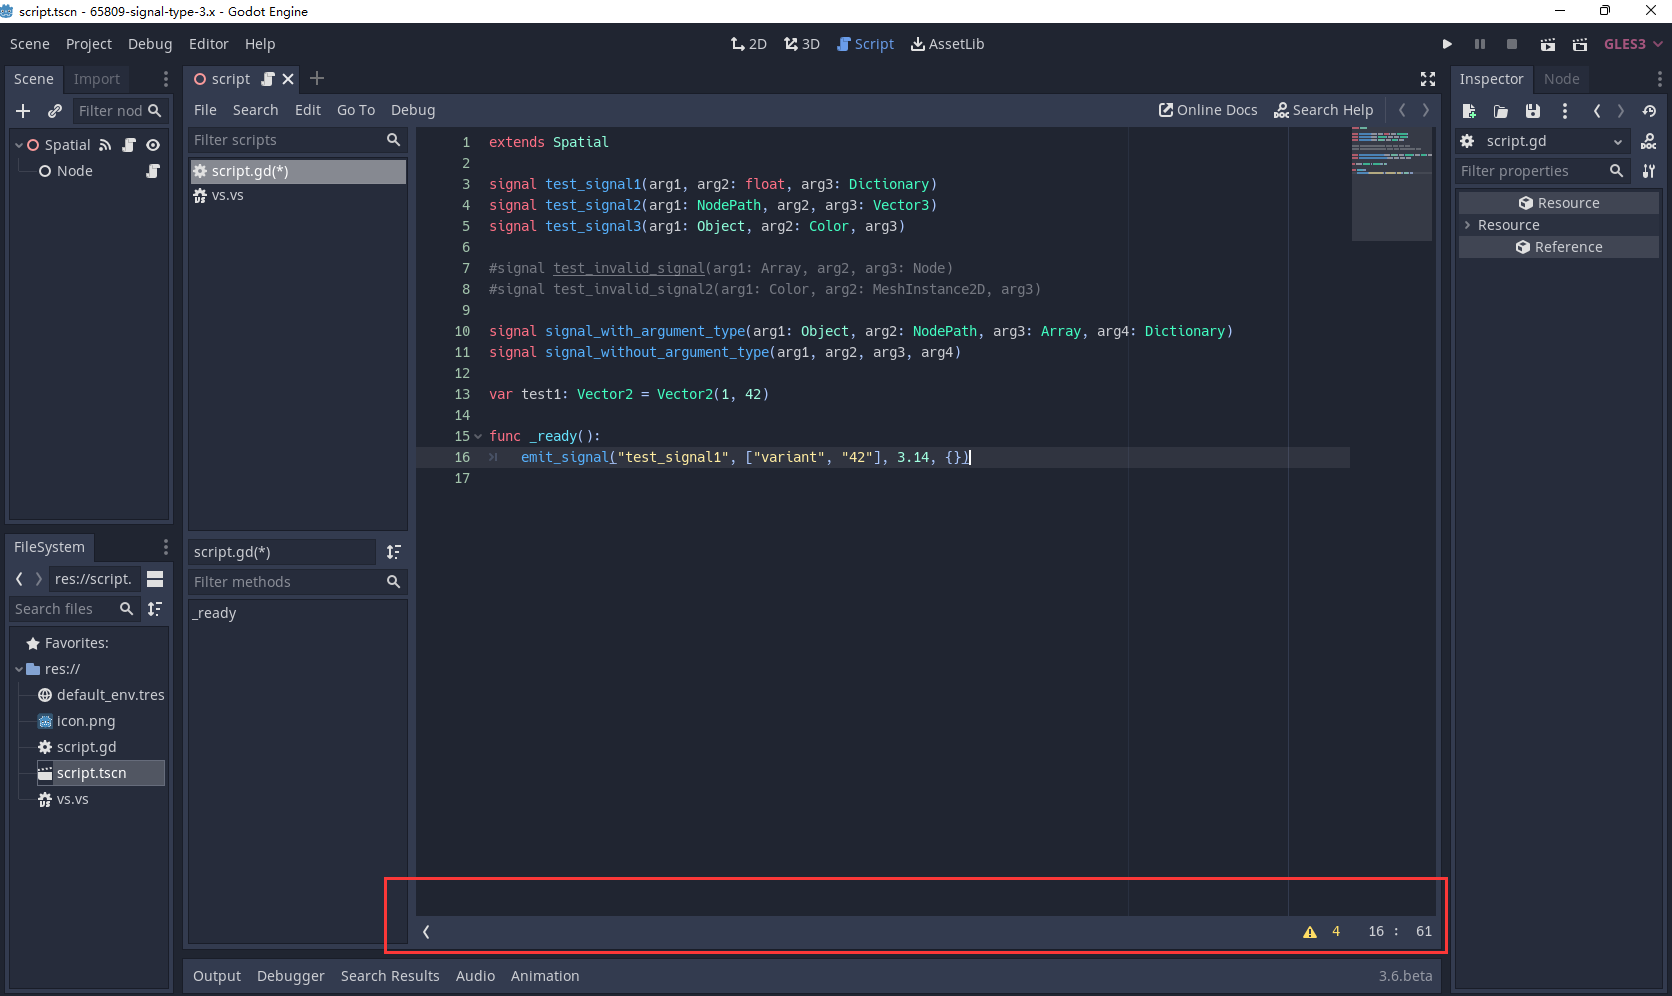
Task: Click the warnings icon in status bar
Action: (1310, 931)
